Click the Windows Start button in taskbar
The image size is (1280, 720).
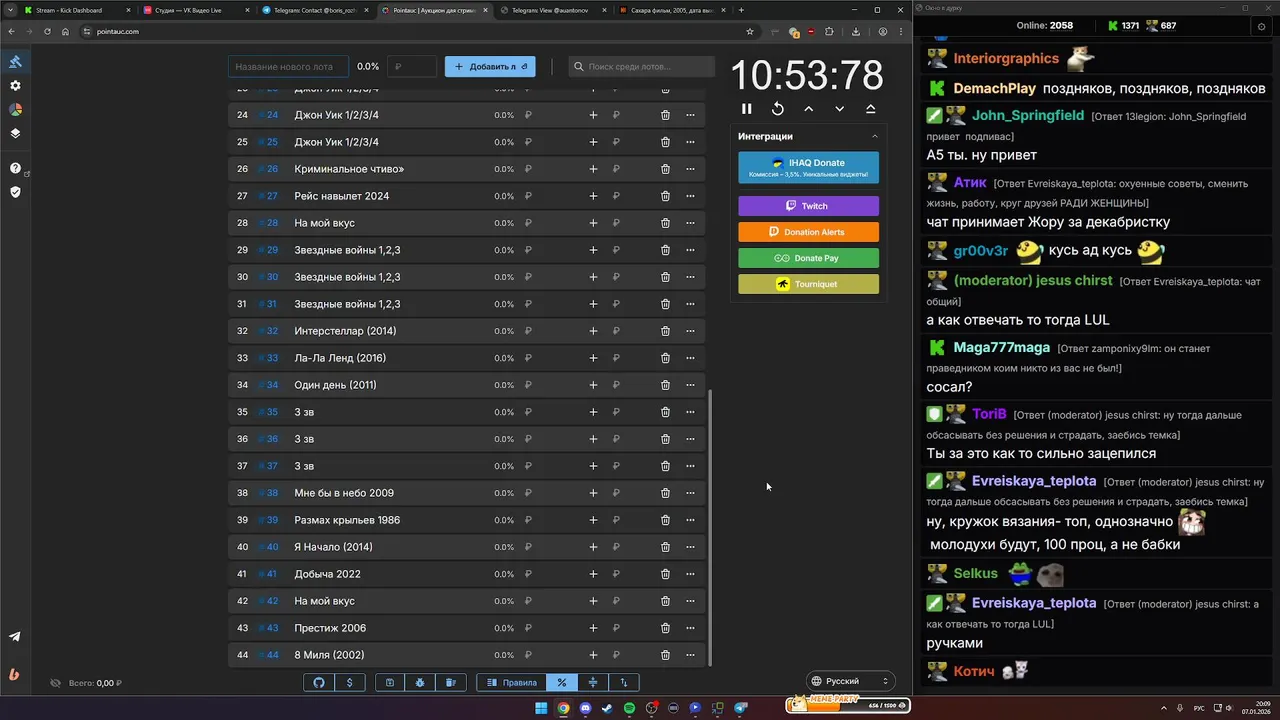pos(541,708)
